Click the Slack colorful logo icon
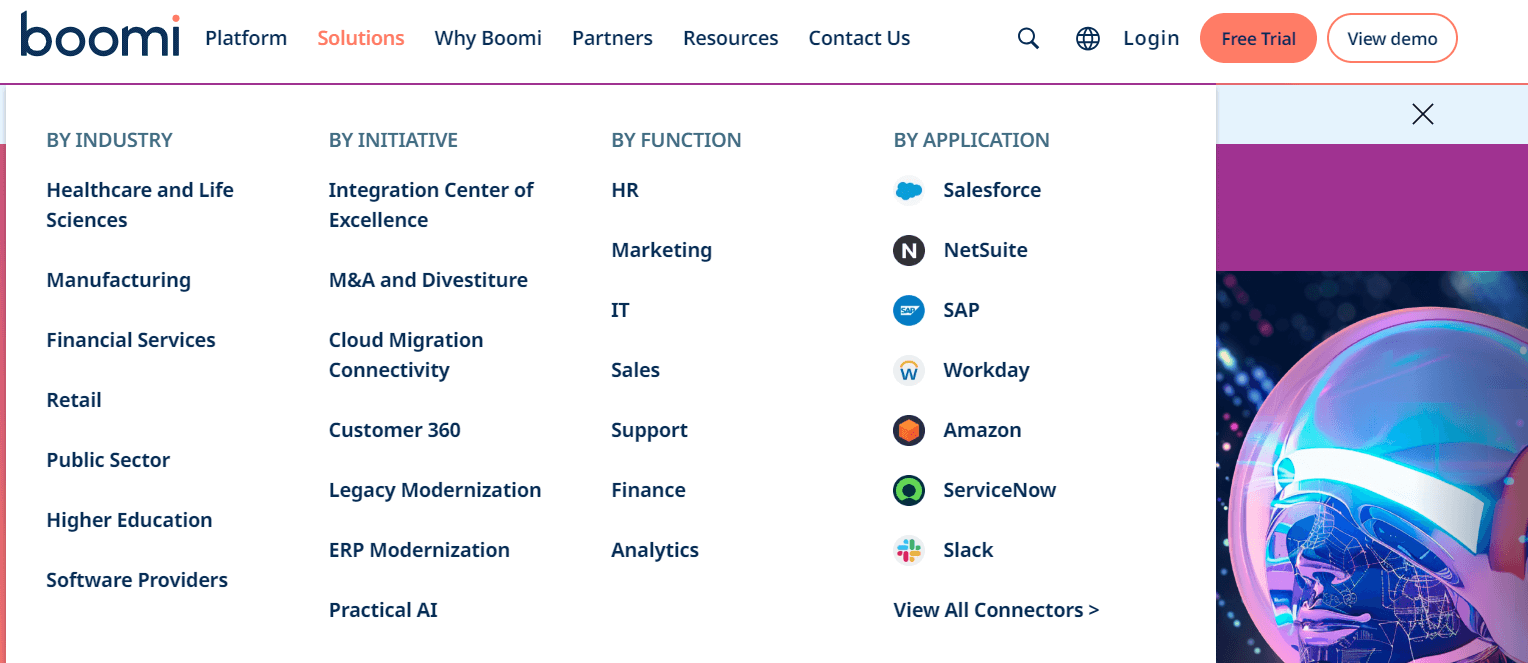This screenshot has height=663, width=1528. click(x=909, y=550)
